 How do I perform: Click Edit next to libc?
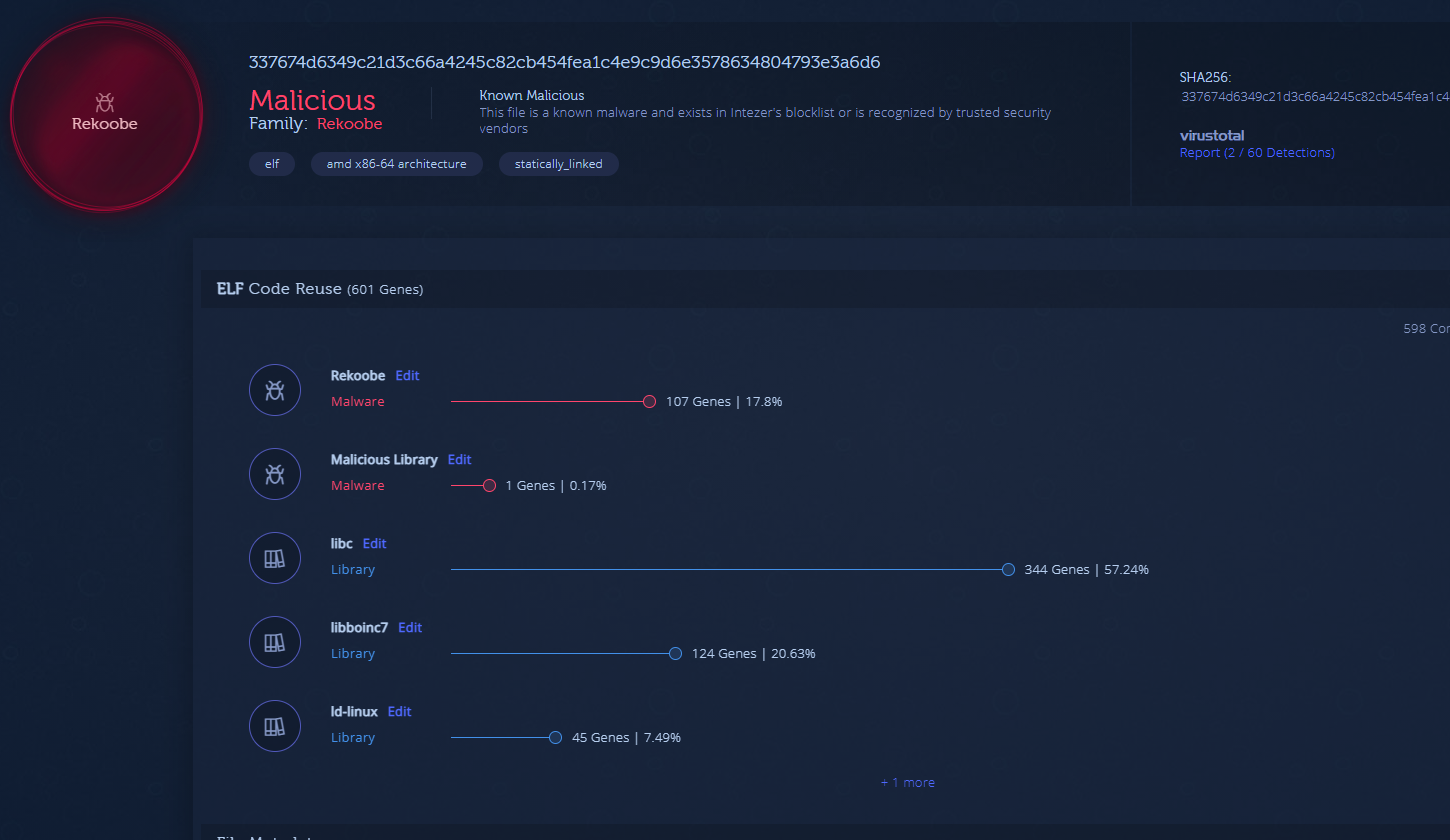pos(374,544)
